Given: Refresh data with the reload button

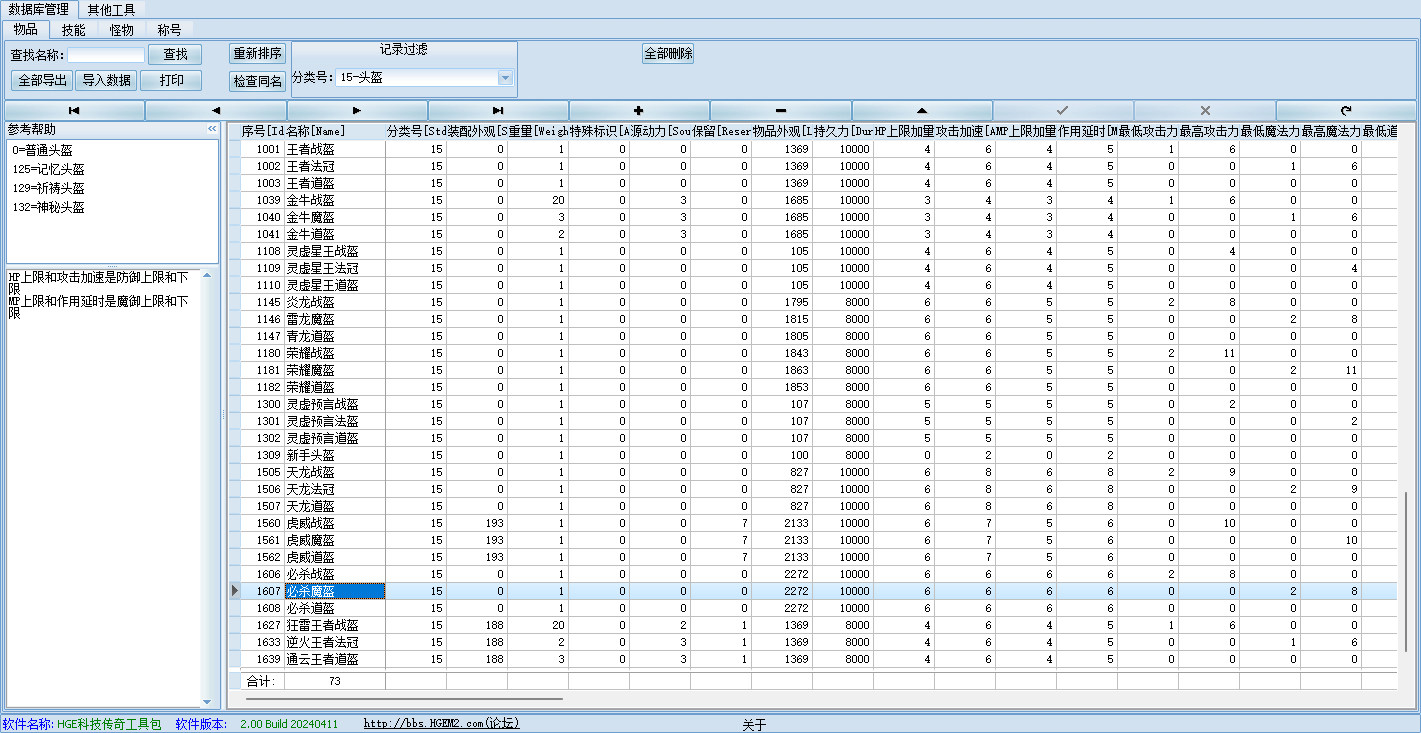Looking at the screenshot, I should pyautogui.click(x=1346, y=110).
